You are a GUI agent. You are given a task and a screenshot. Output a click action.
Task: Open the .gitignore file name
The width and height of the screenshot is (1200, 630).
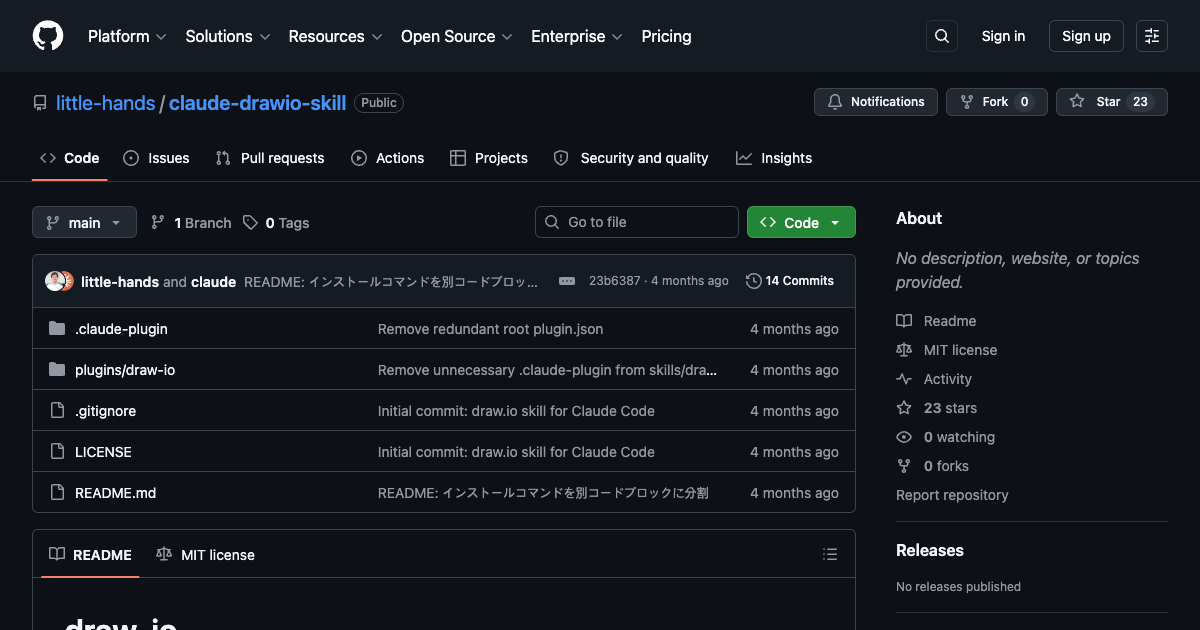pyautogui.click(x=105, y=411)
